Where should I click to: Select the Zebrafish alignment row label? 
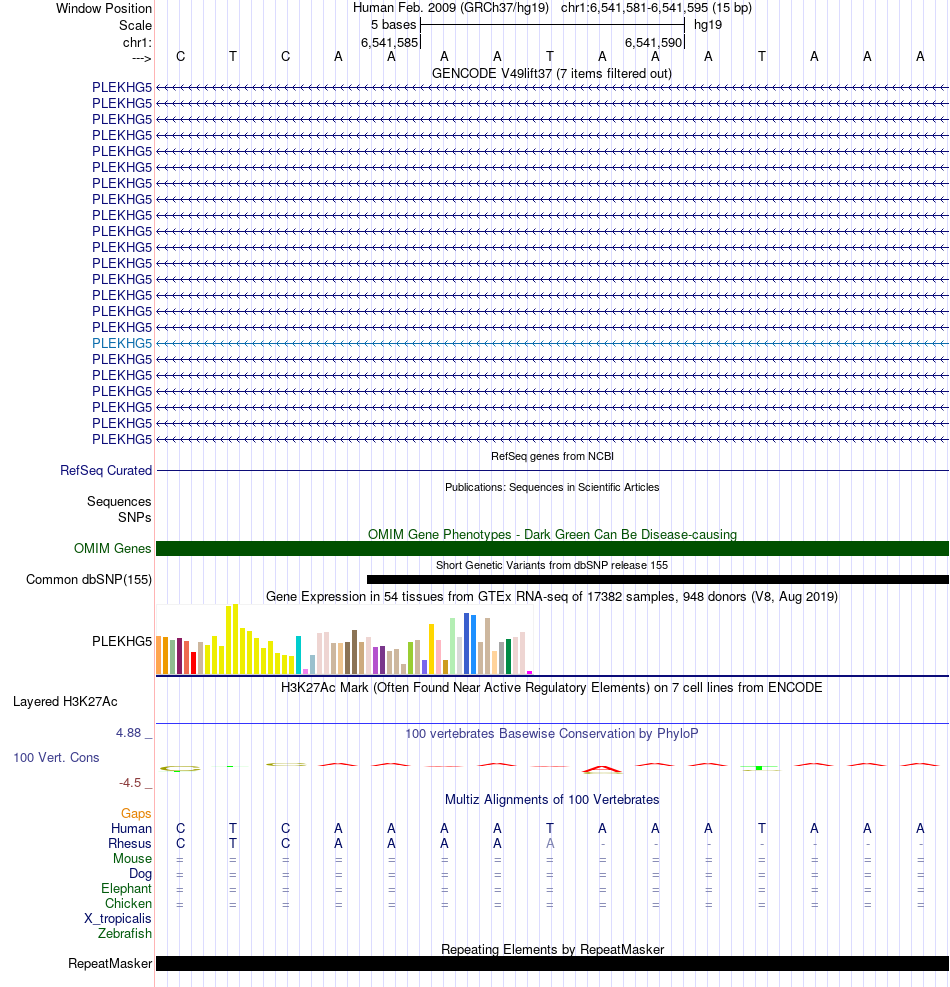125,933
